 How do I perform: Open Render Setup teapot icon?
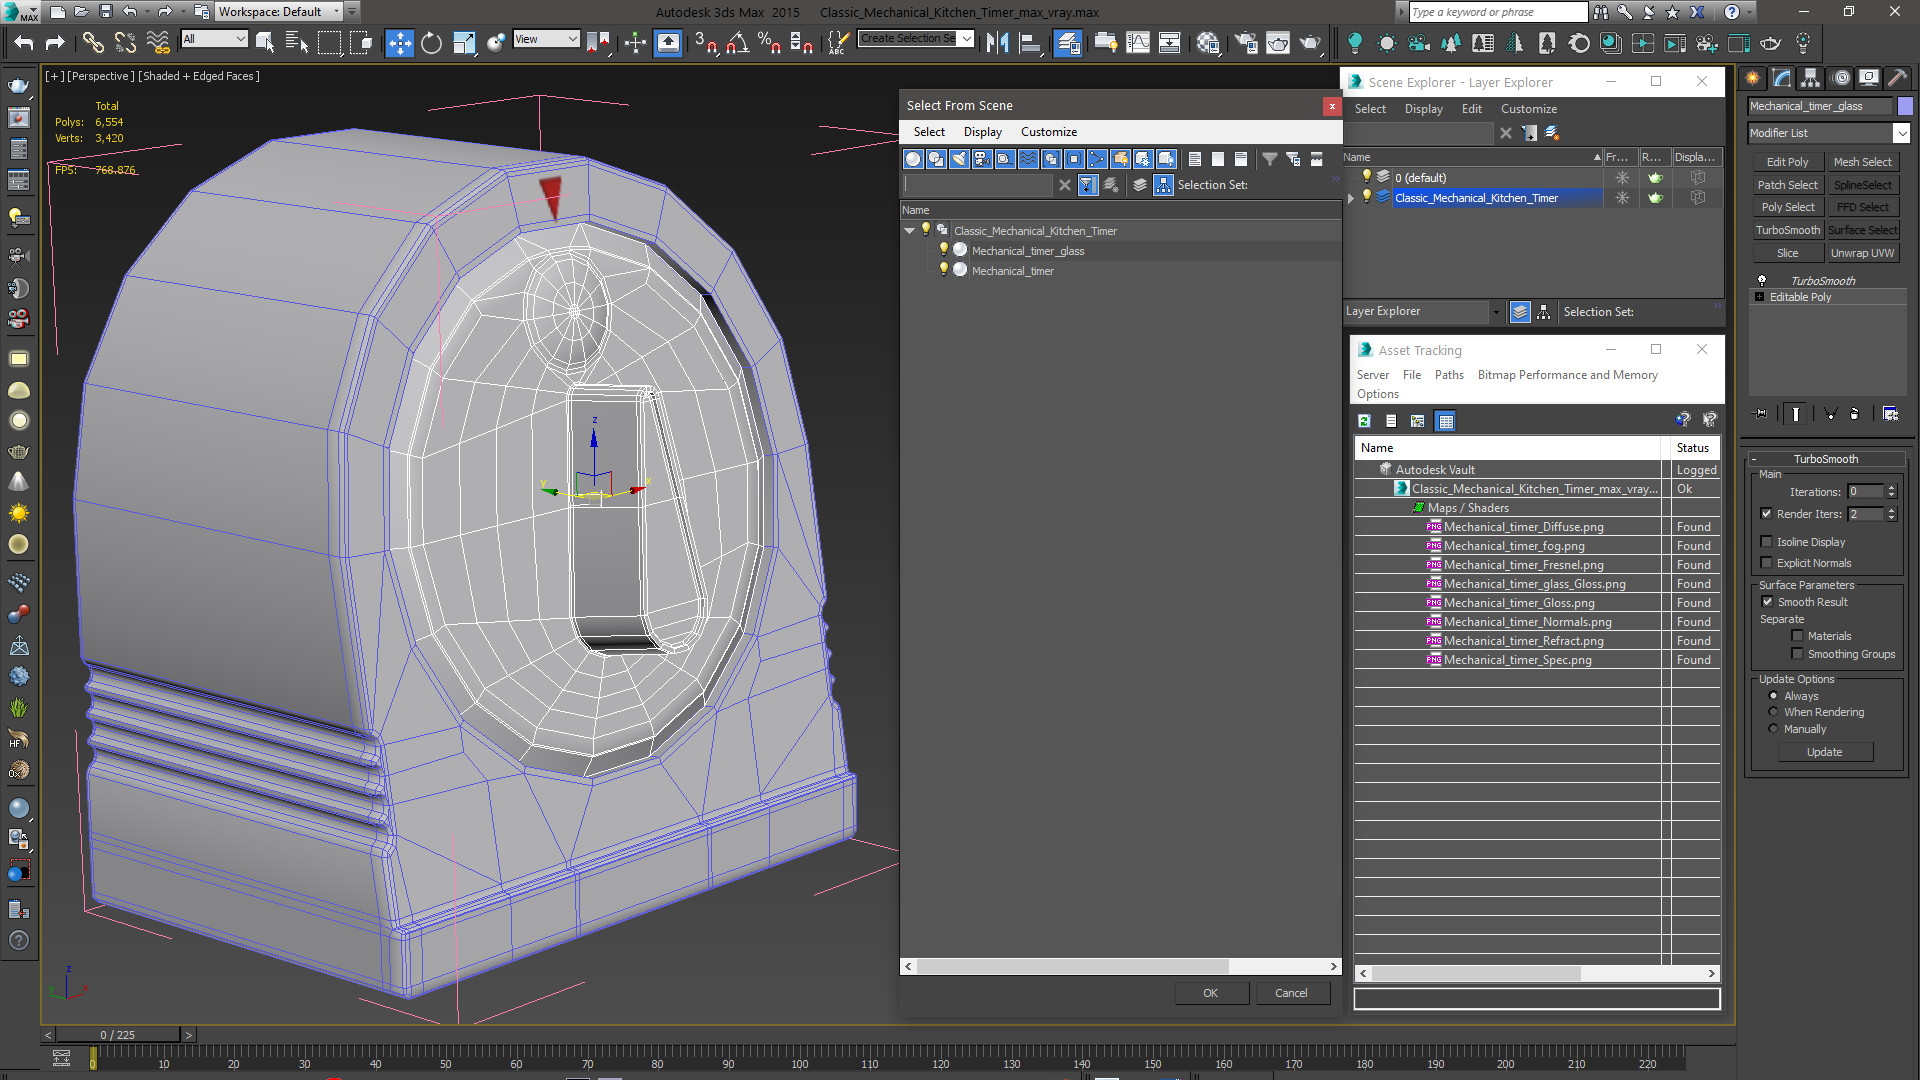[1246, 43]
